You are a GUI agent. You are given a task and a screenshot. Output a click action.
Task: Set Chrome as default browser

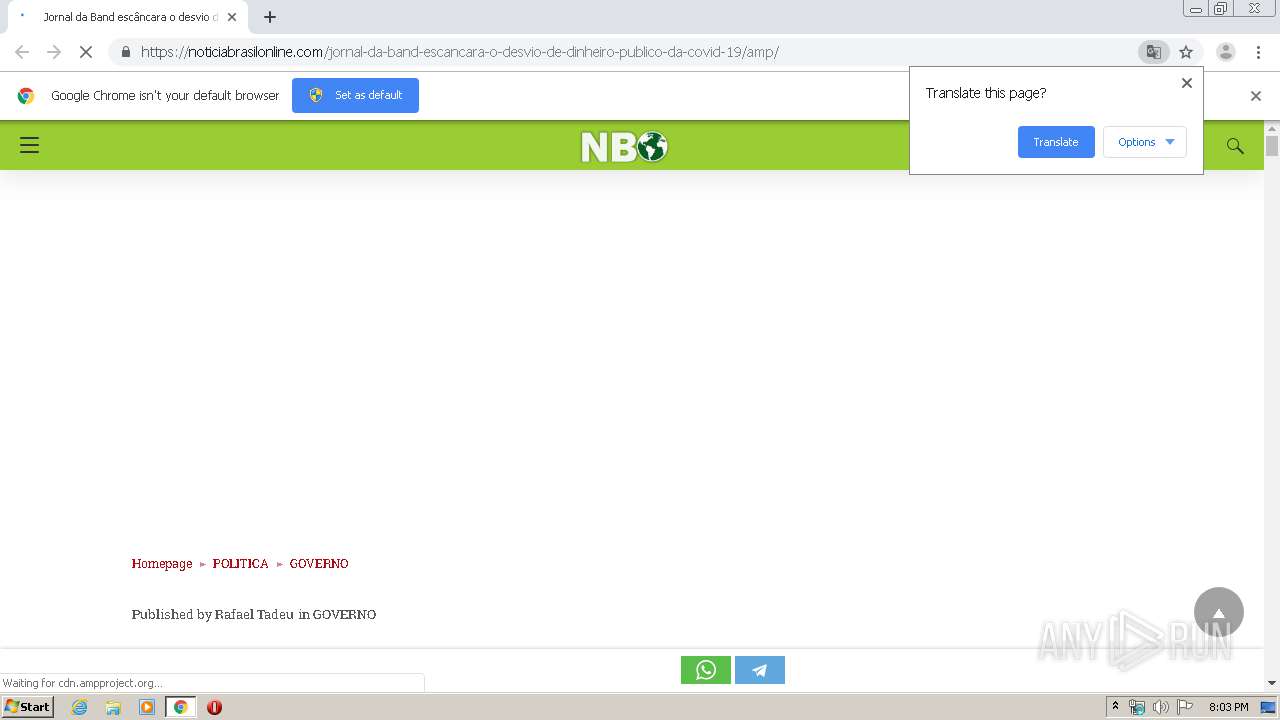click(x=355, y=95)
